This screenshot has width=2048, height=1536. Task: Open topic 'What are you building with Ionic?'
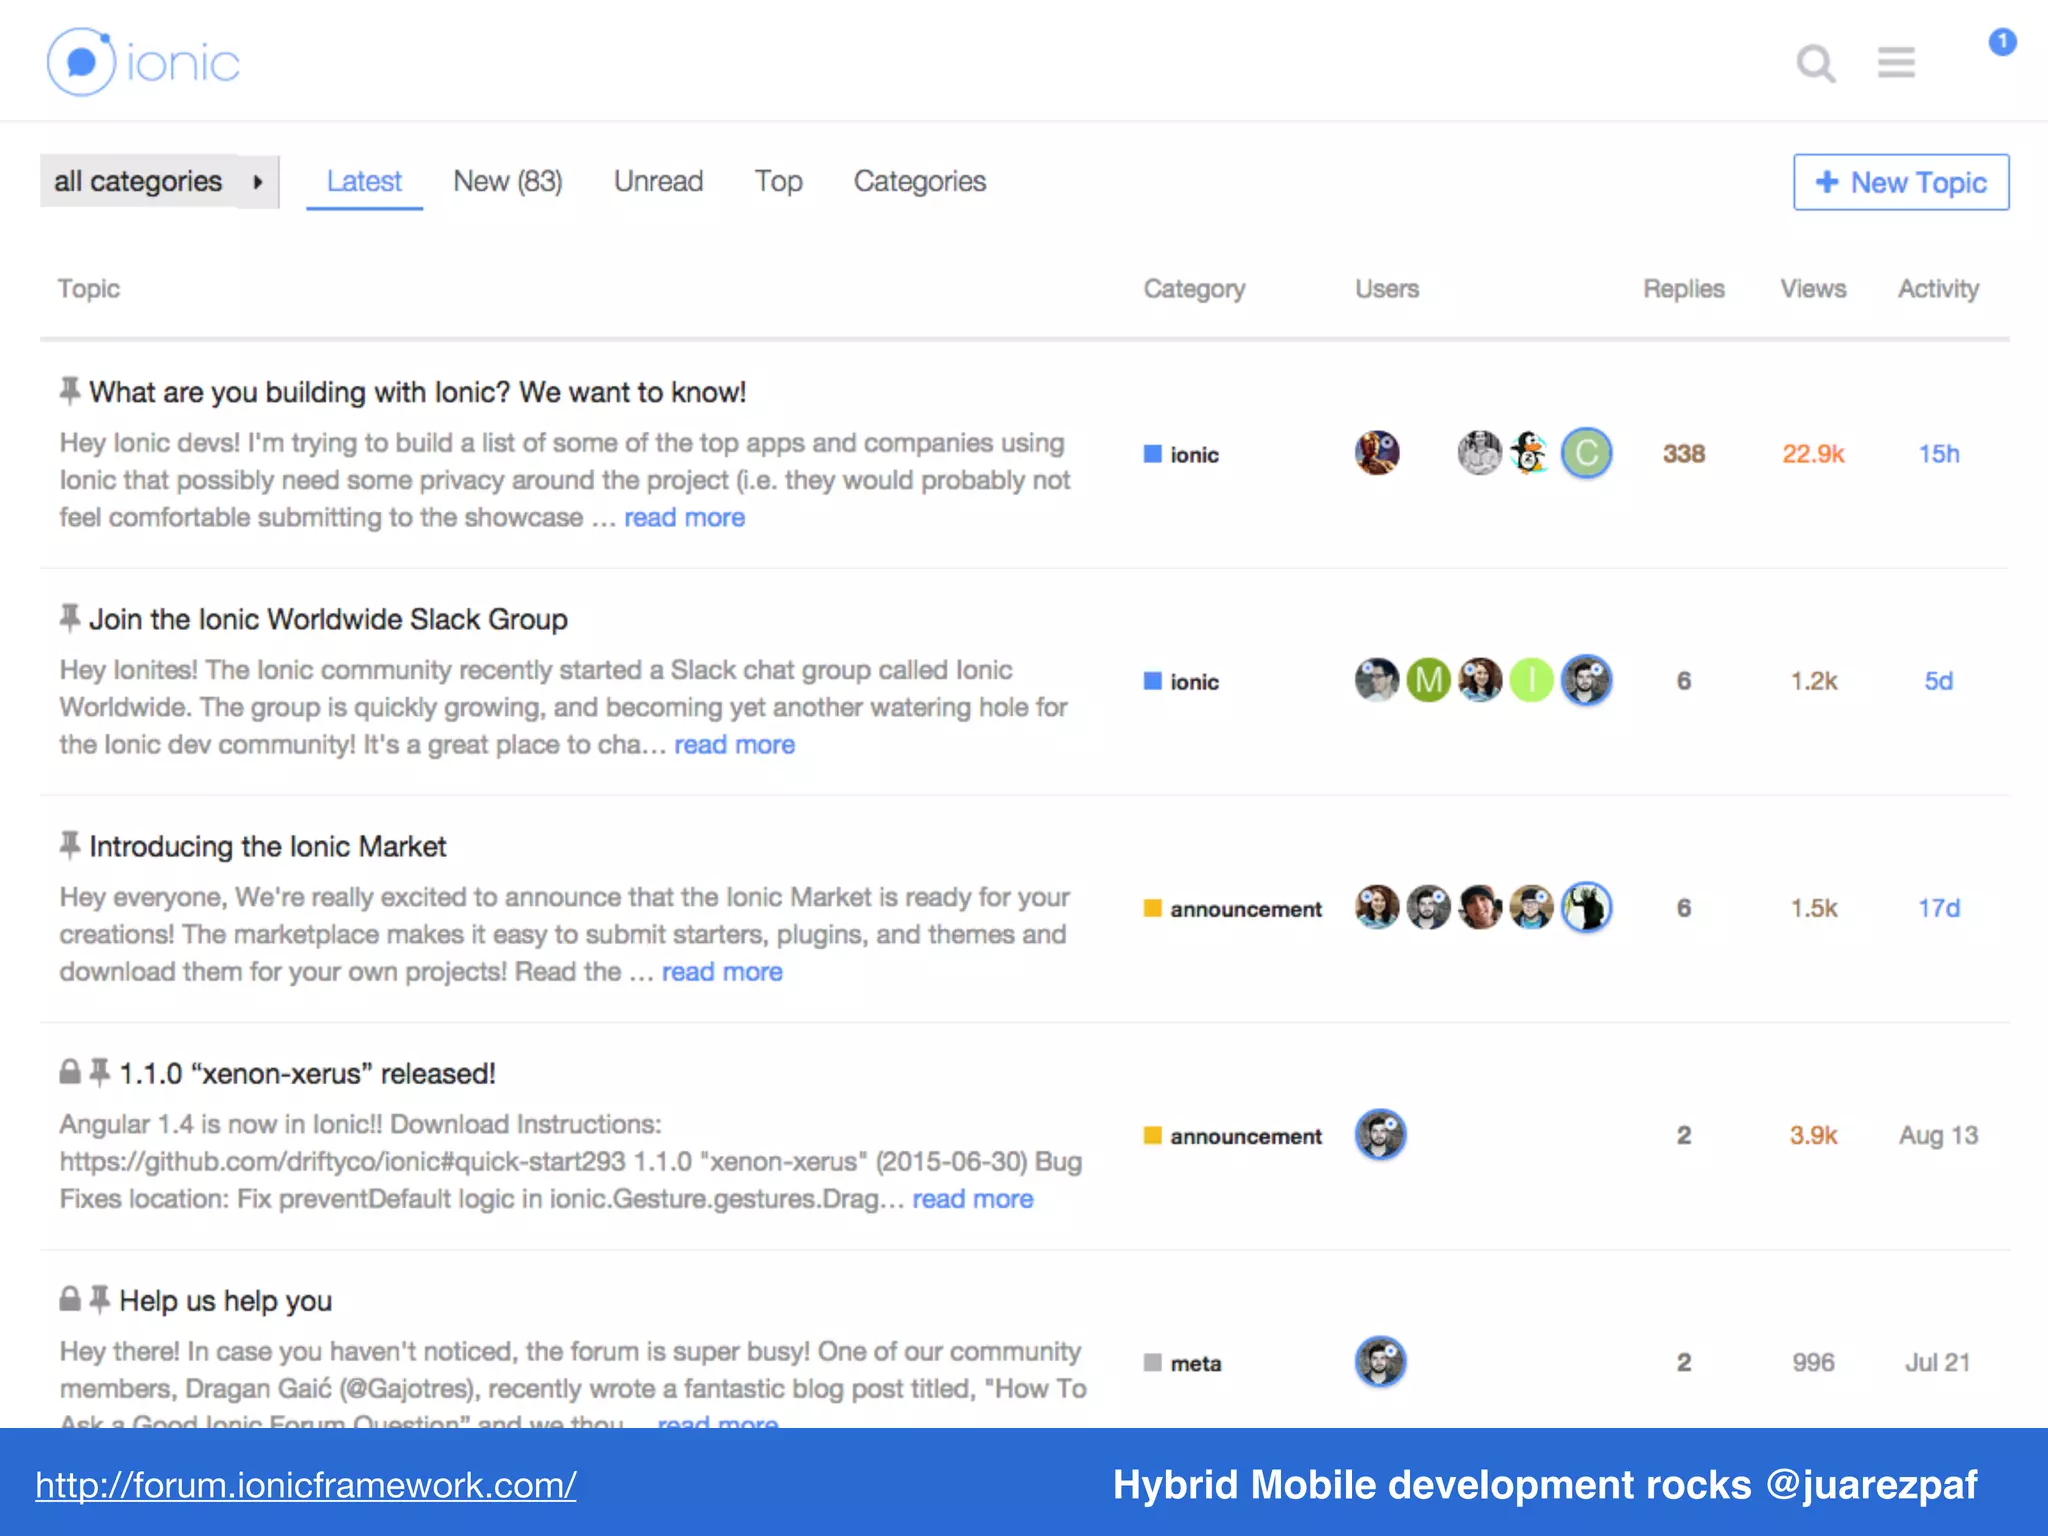[x=417, y=392]
